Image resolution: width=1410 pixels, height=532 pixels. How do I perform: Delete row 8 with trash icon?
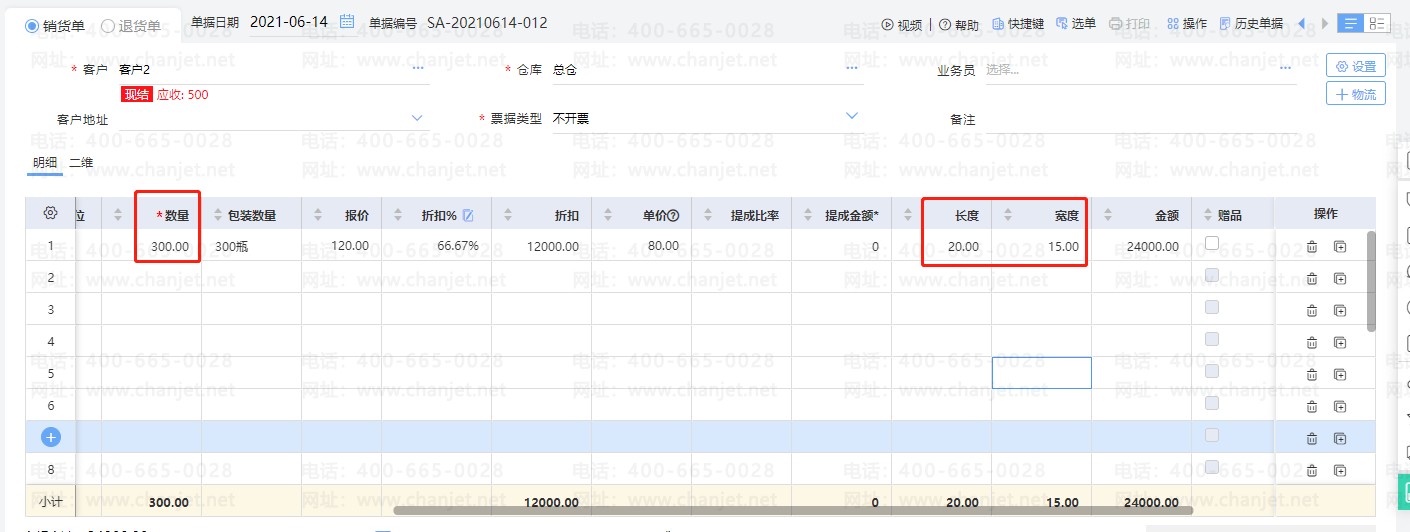coord(1312,470)
